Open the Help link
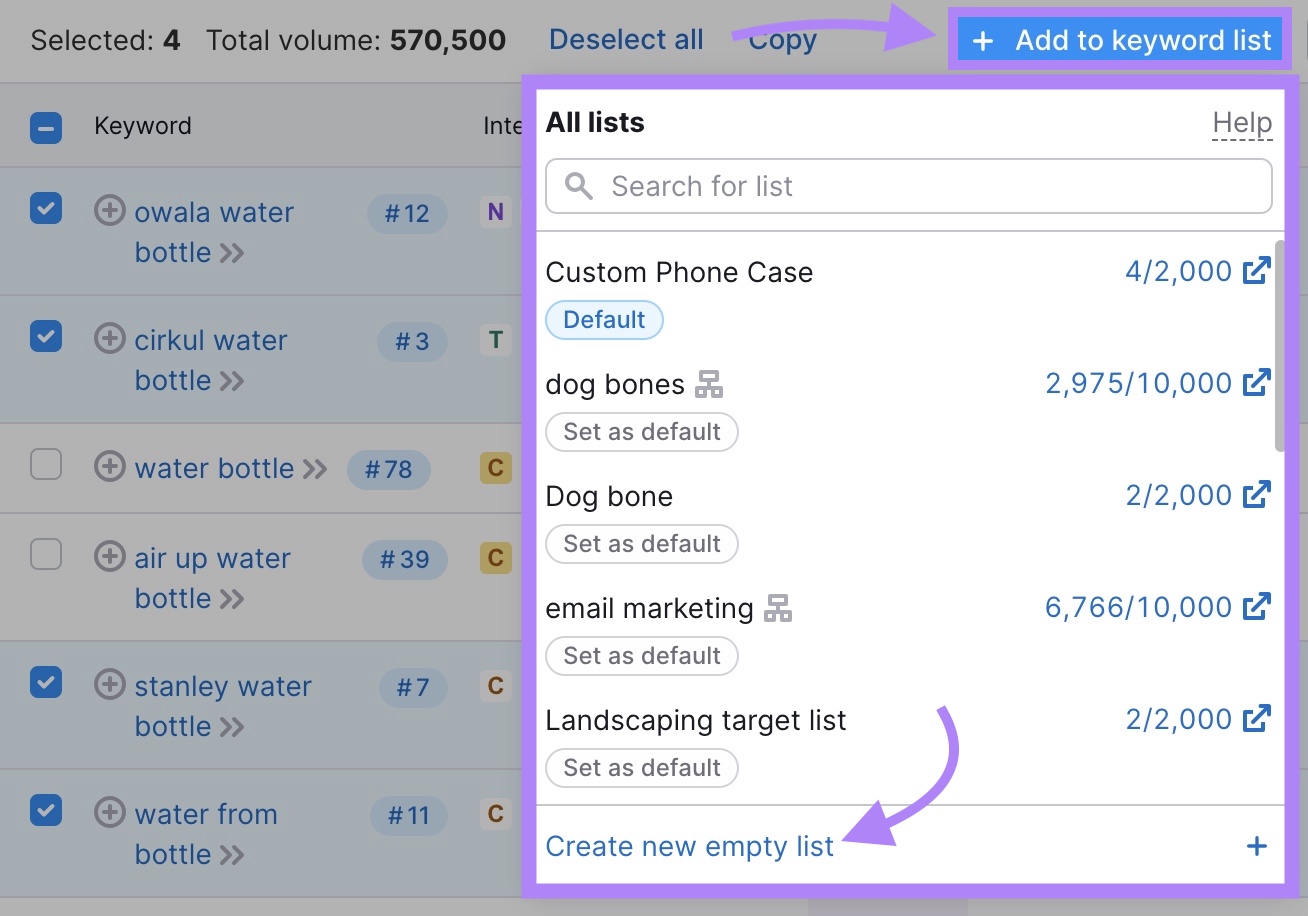Screen dimensions: 1308x916 click(x=1242, y=122)
